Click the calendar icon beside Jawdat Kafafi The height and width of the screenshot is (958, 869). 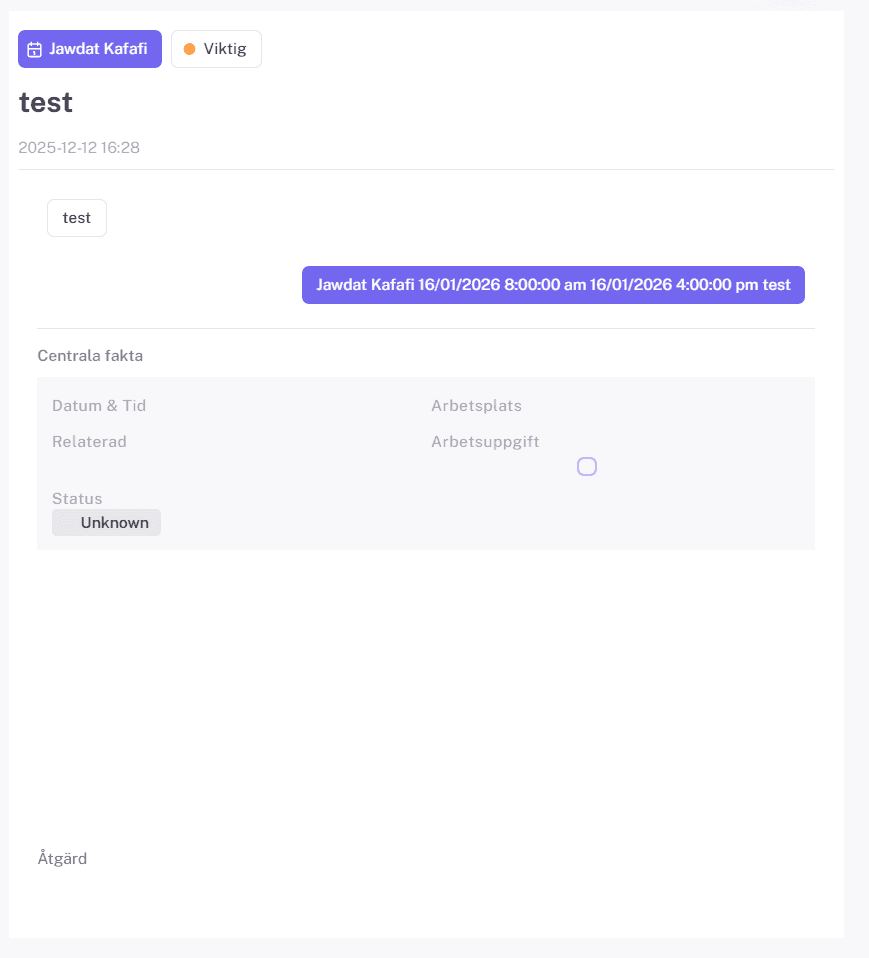point(34,49)
